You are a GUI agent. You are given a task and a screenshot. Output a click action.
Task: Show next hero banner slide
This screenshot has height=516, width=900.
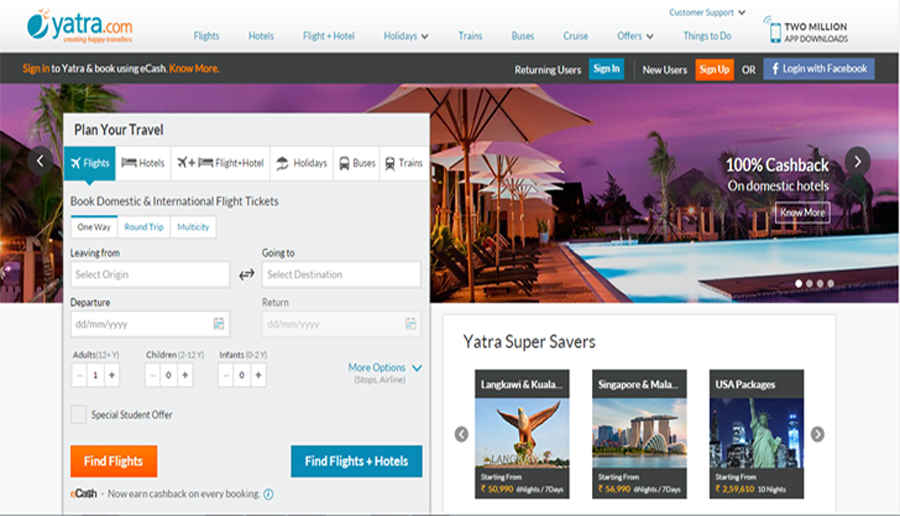(x=858, y=161)
